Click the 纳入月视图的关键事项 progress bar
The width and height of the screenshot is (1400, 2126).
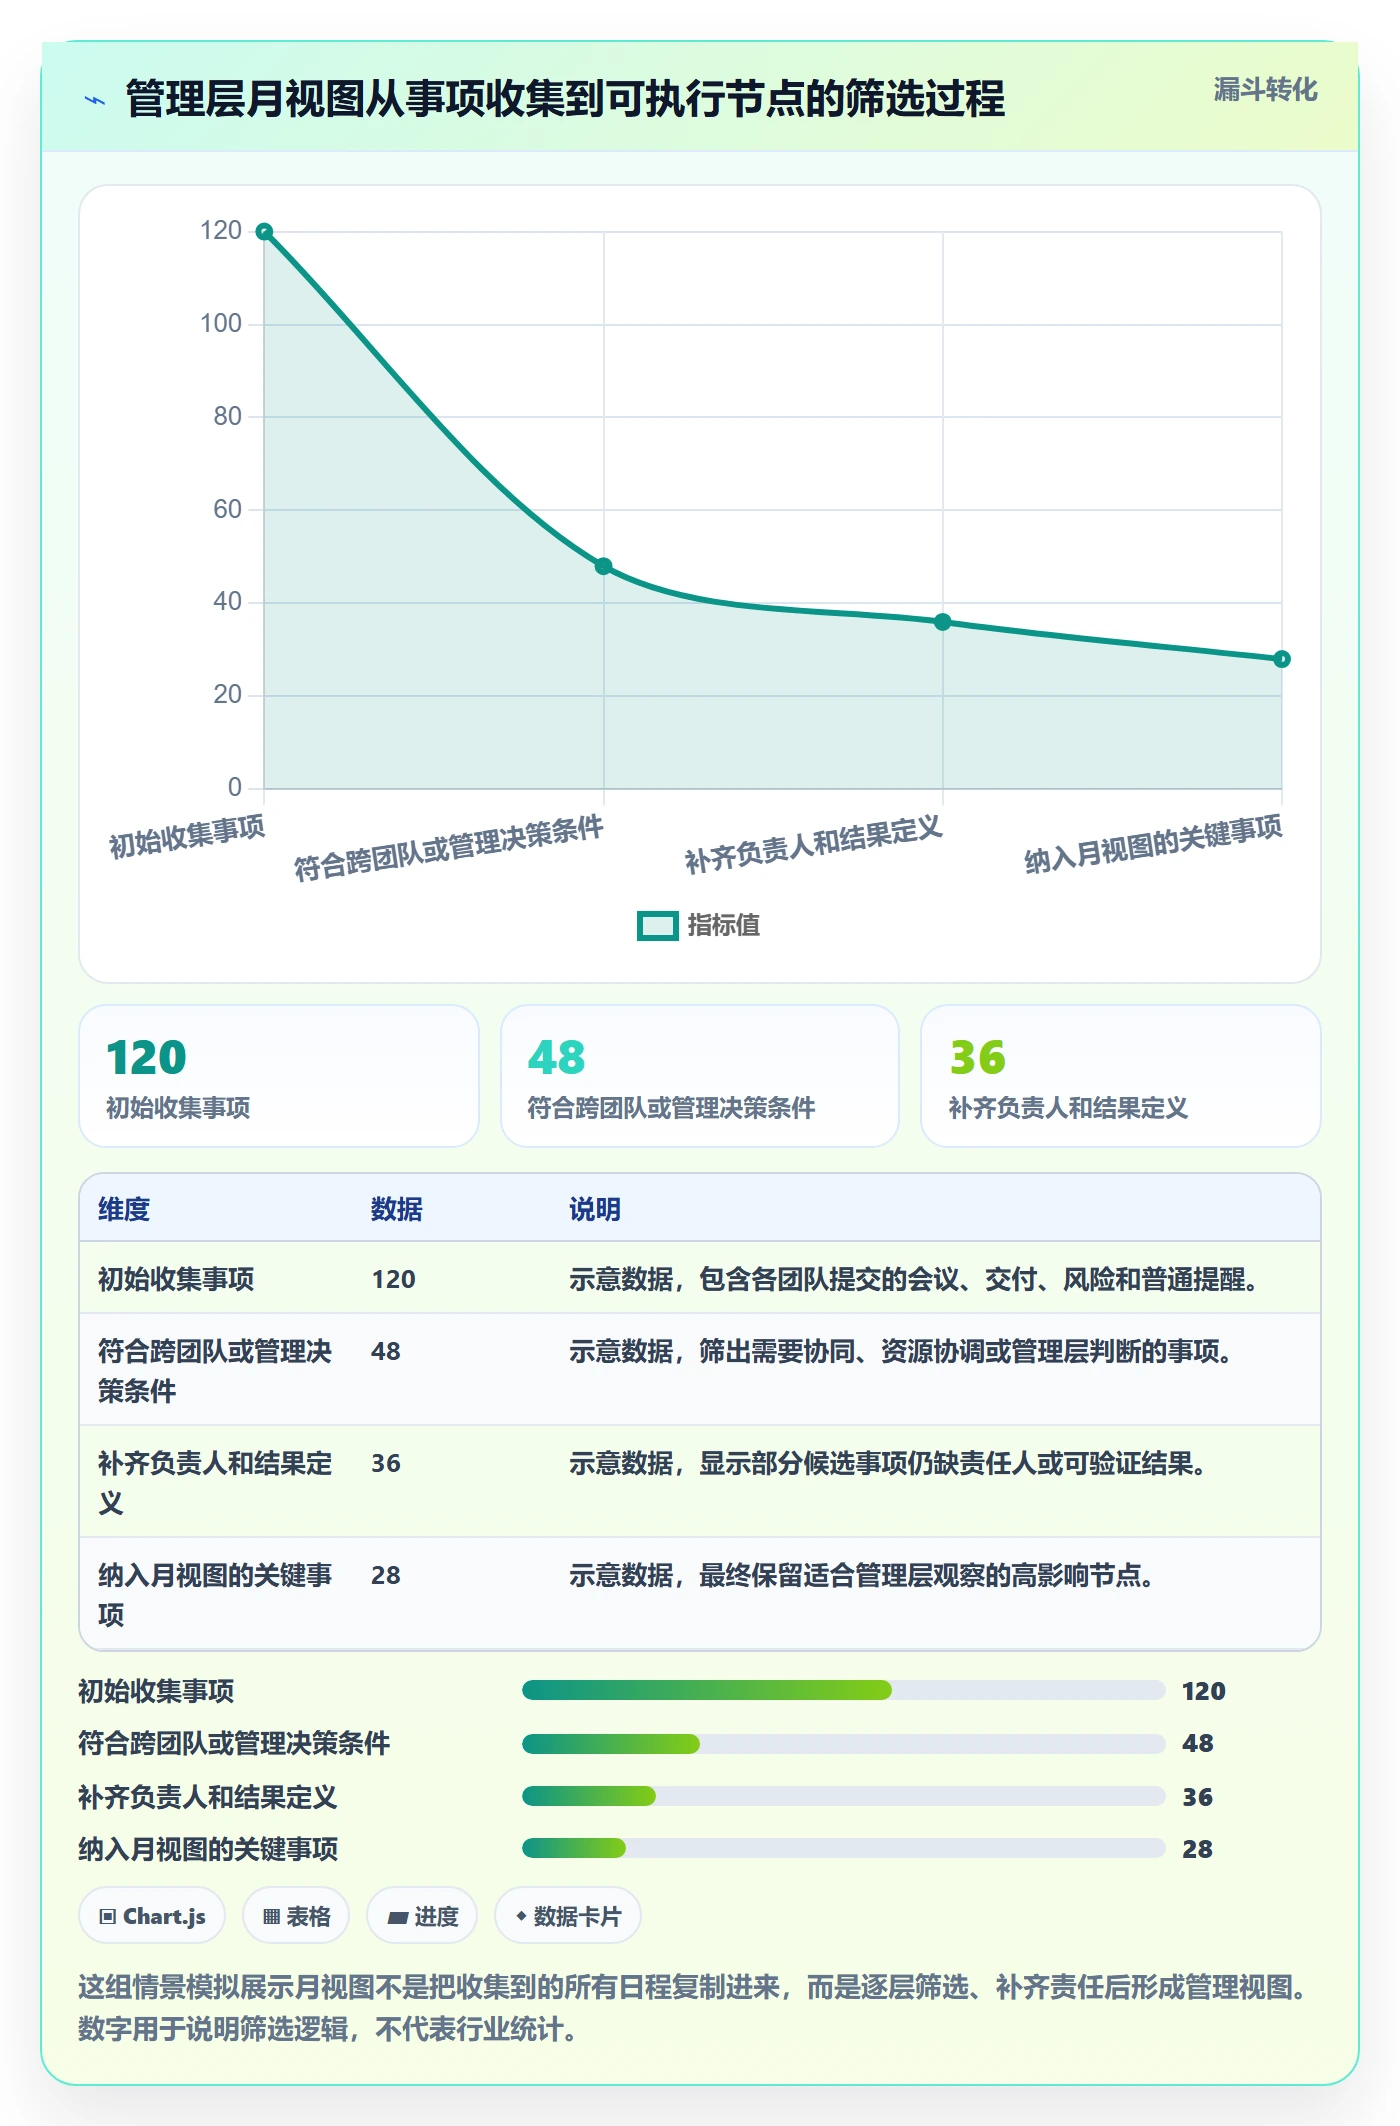[x=843, y=1848]
